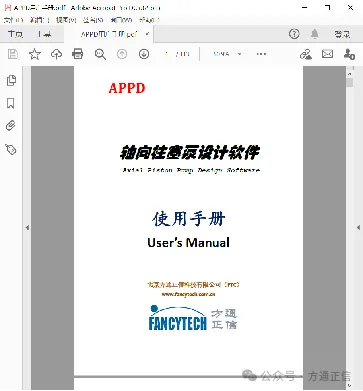
Task: Switch to the 主页 tab
Action: (15, 34)
